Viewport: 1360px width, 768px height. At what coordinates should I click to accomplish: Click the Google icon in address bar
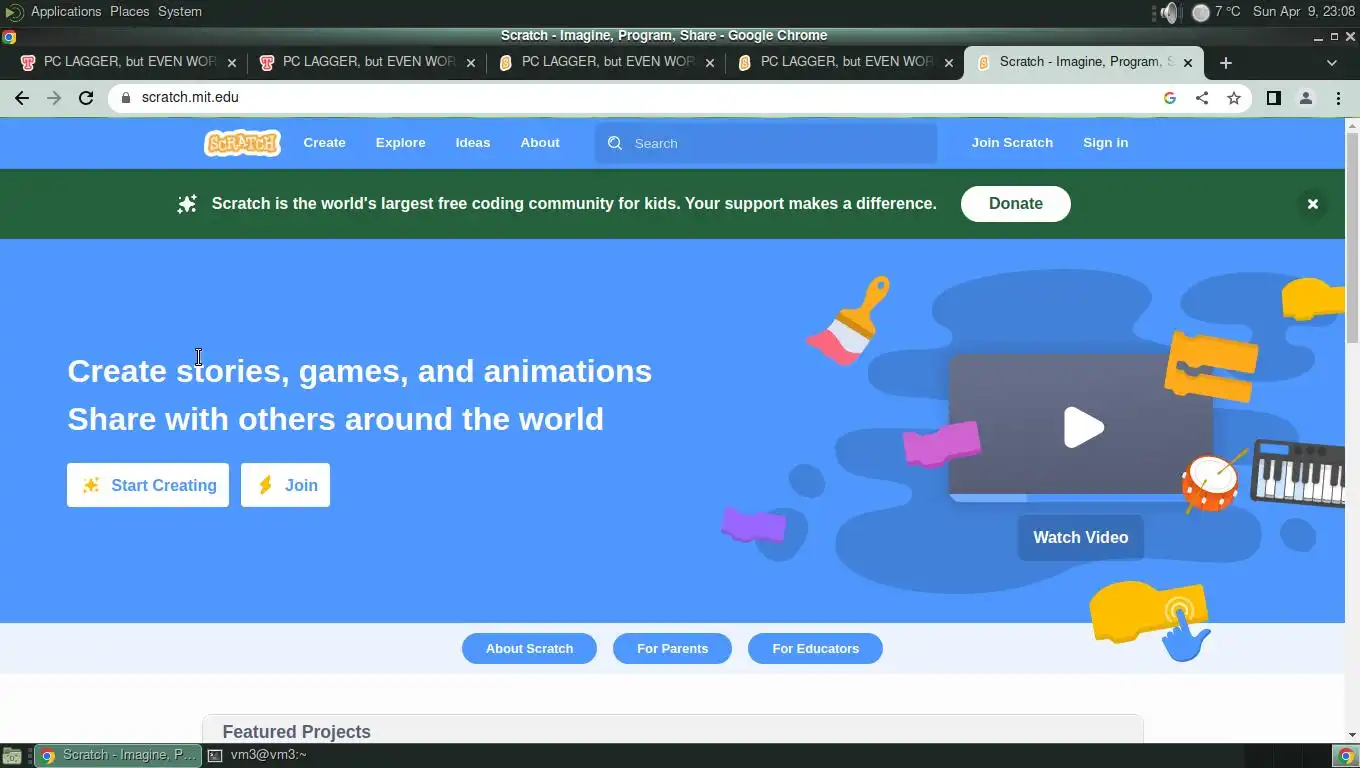[1170, 98]
